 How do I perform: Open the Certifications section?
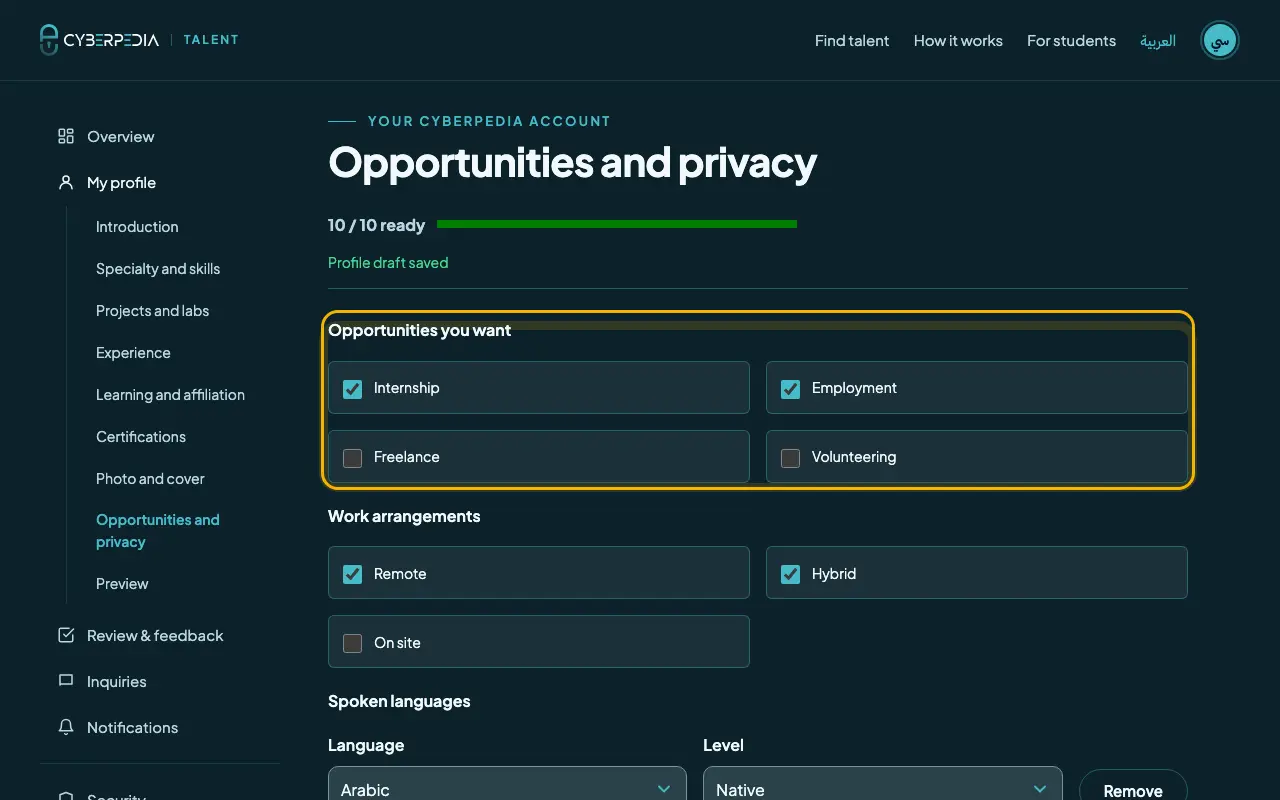(141, 437)
